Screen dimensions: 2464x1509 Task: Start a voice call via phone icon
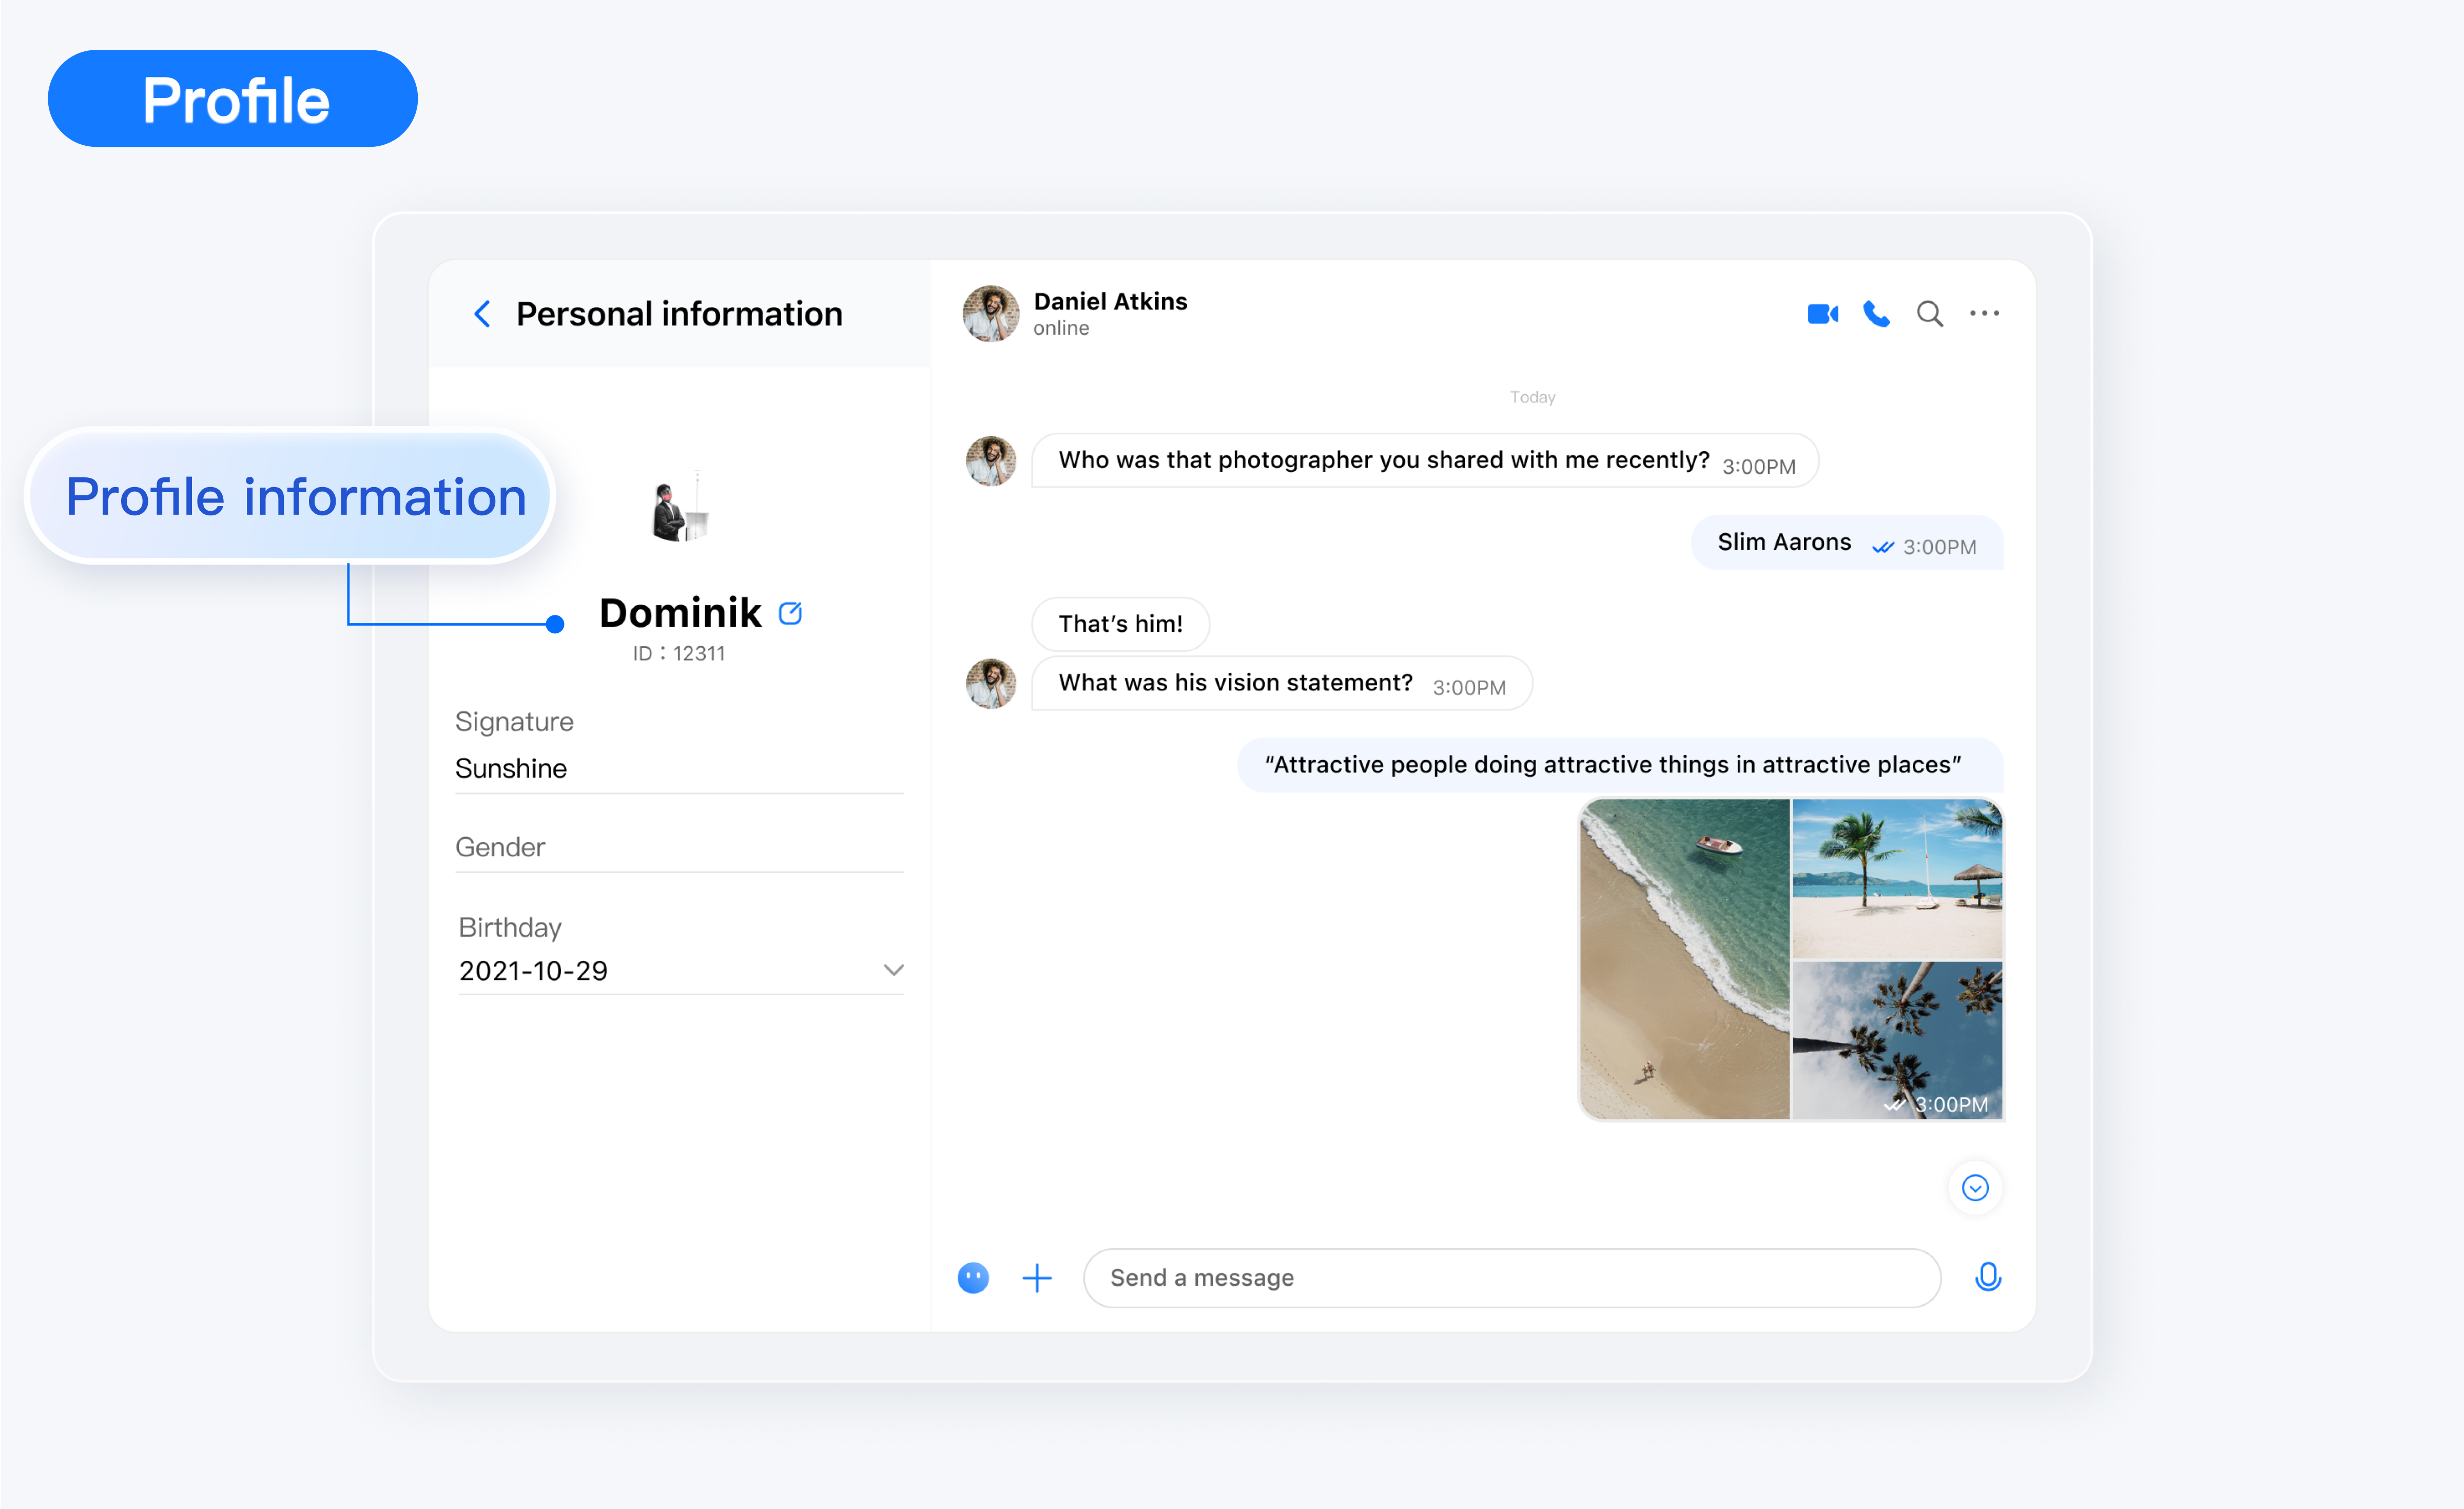tap(1876, 314)
